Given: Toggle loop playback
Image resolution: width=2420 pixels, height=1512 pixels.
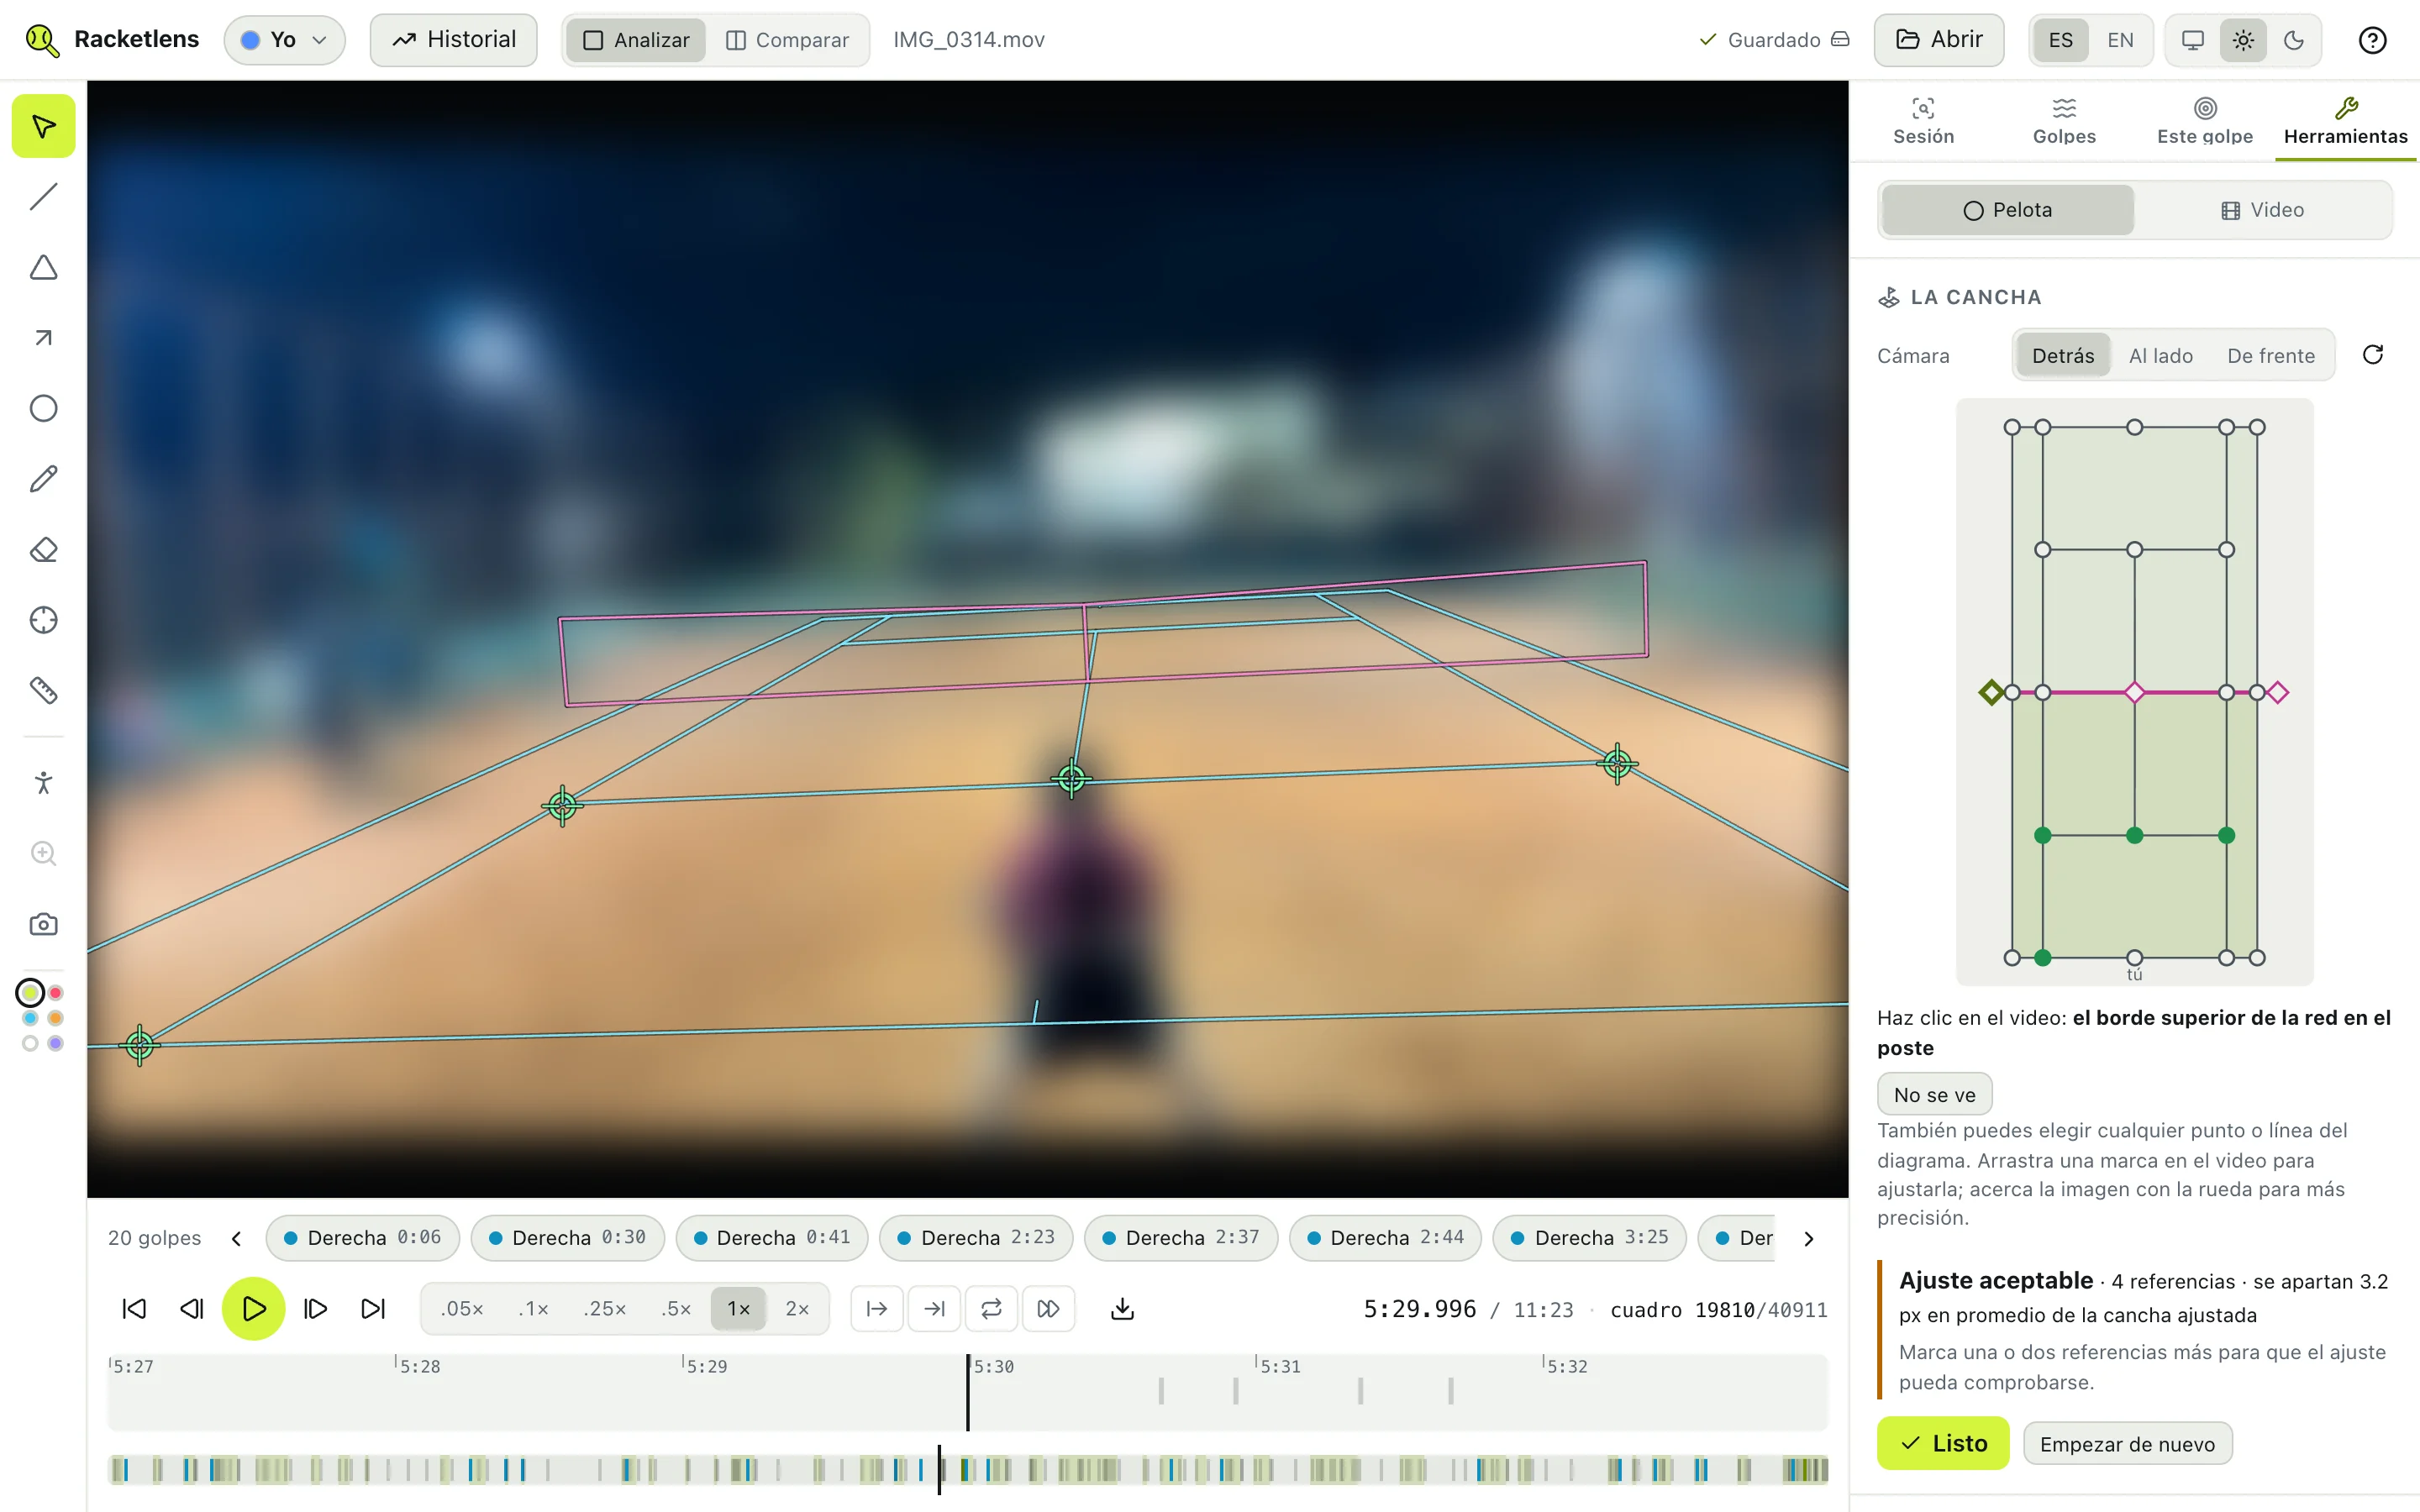Looking at the screenshot, I should pyautogui.click(x=991, y=1309).
